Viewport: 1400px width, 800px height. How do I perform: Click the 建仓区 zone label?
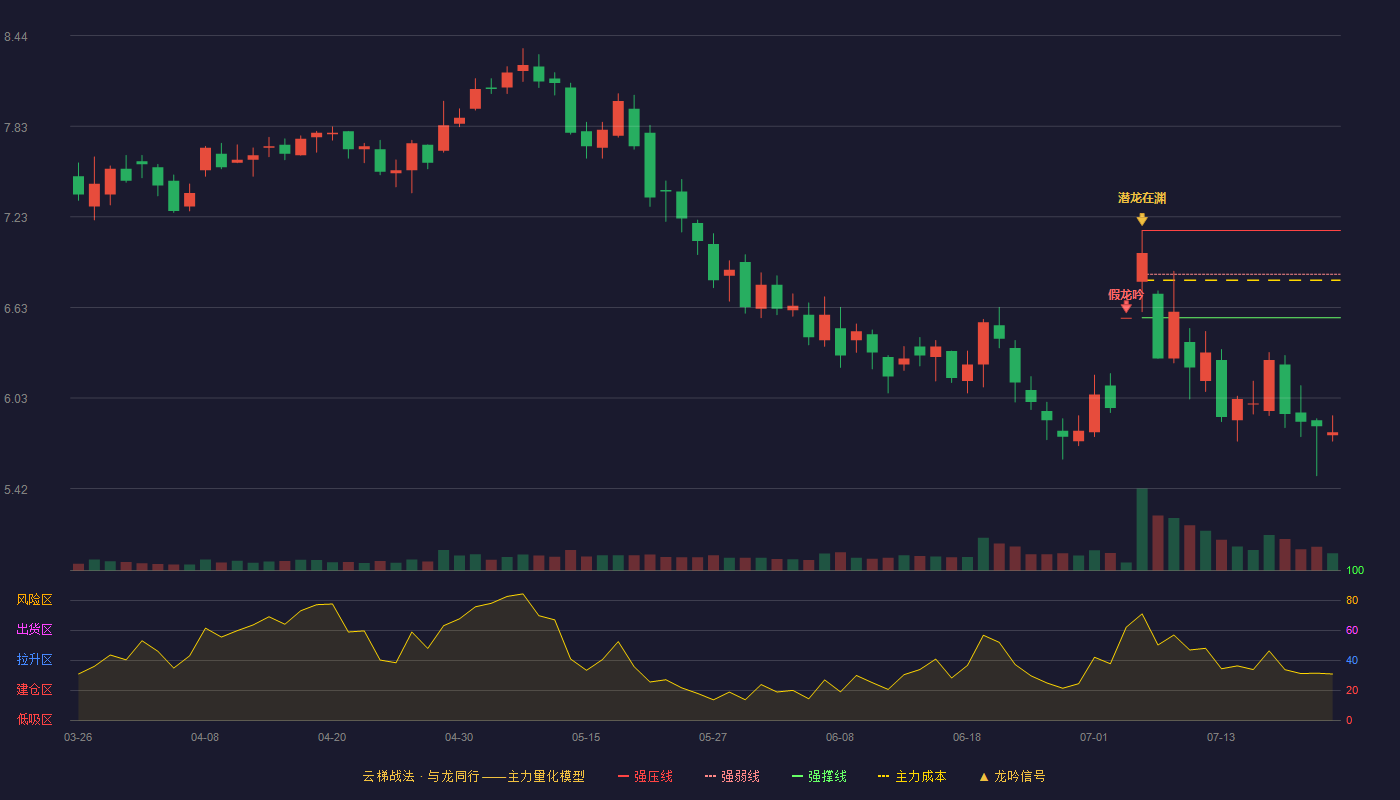(34, 690)
